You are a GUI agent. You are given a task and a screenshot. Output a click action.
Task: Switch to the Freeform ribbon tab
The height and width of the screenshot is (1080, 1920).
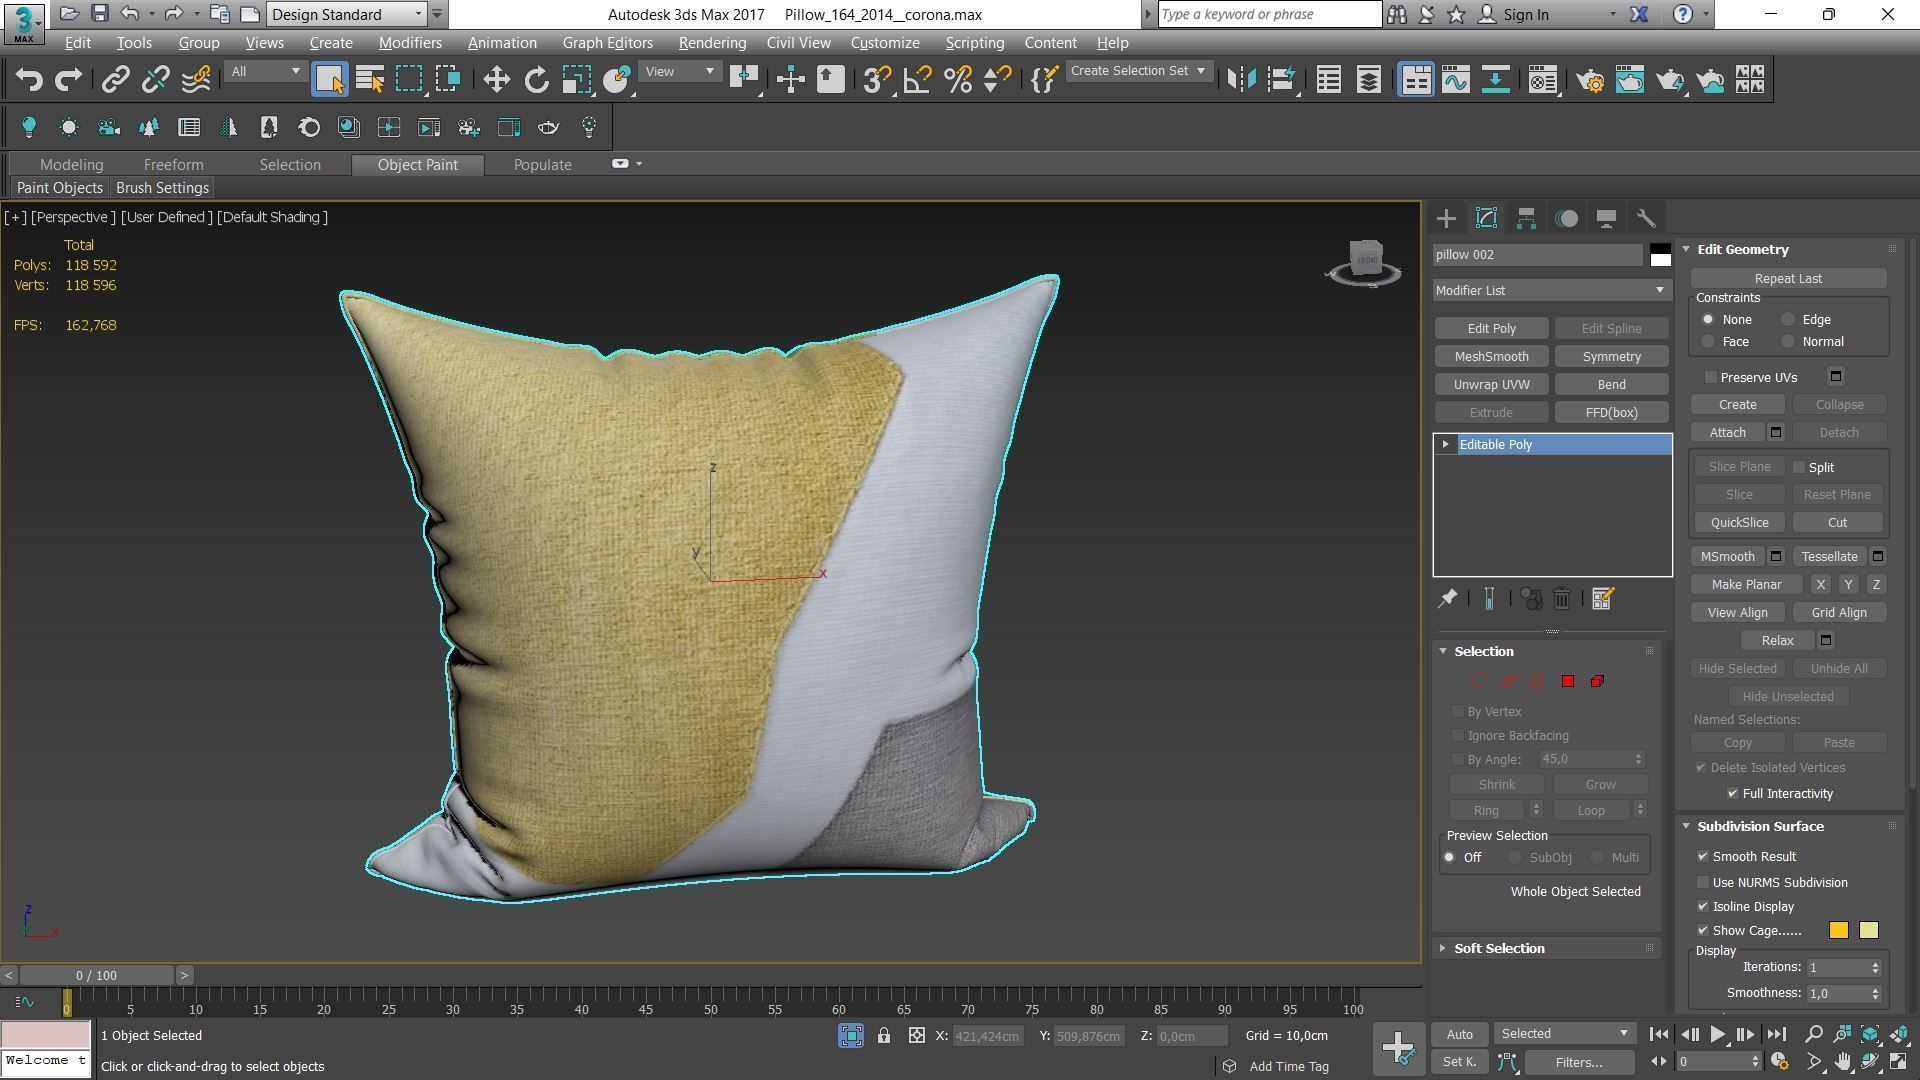[x=173, y=165]
